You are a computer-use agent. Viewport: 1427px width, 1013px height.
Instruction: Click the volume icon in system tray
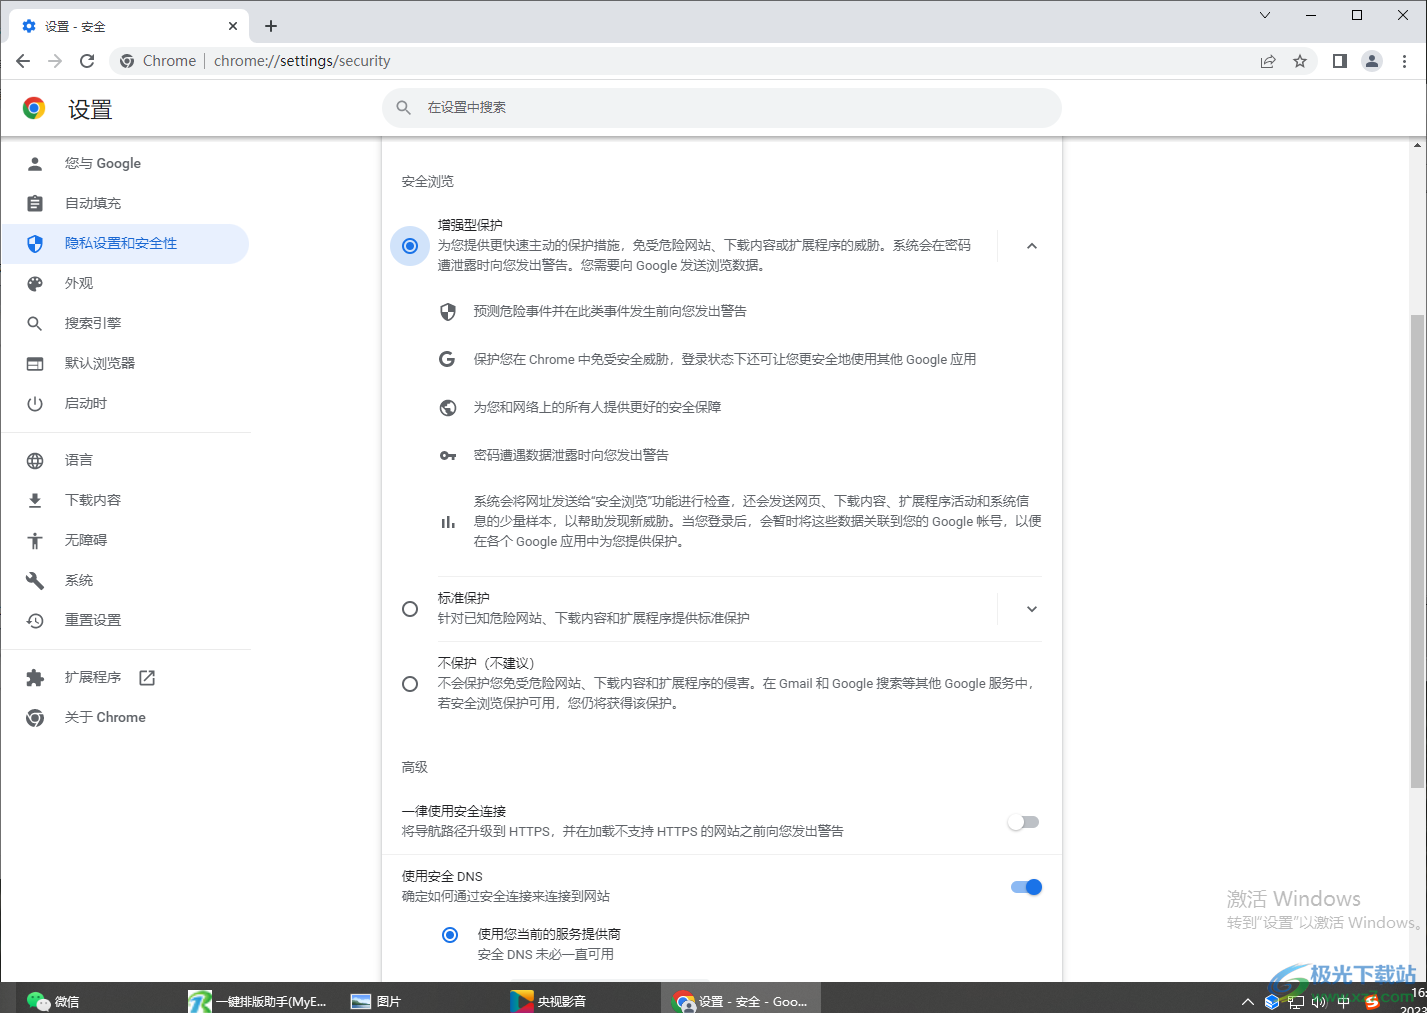pyautogui.click(x=1319, y=1001)
